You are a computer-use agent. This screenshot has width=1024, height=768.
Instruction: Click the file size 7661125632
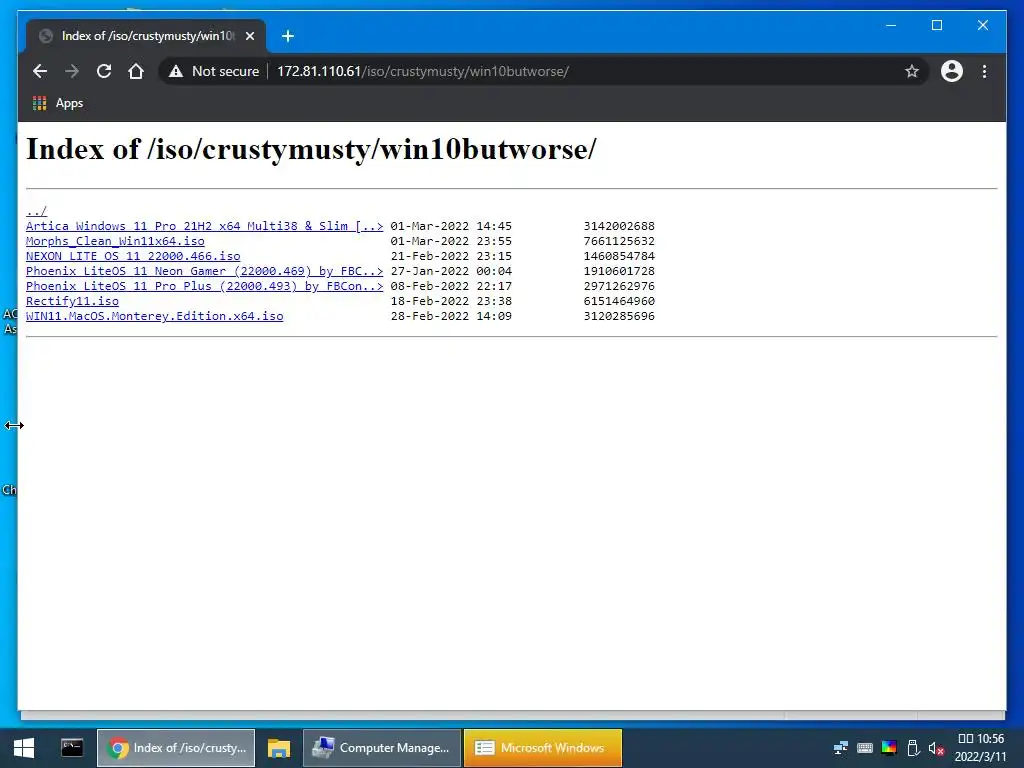tap(619, 241)
